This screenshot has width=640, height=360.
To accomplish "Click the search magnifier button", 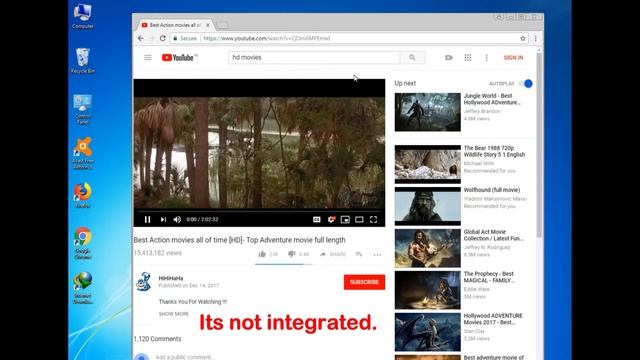I will [x=412, y=58].
